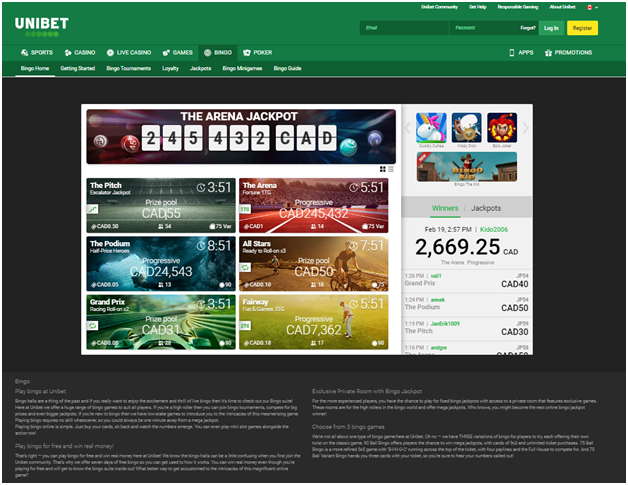
Task: Click the Forgot? password link
Action: click(528, 28)
